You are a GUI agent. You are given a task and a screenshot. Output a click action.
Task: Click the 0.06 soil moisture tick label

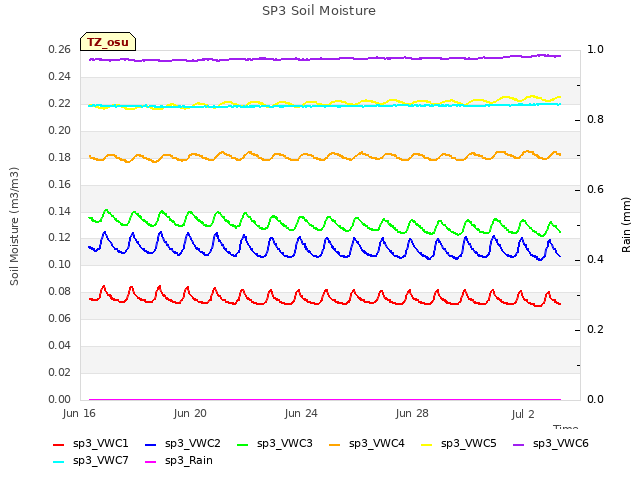[59, 318]
